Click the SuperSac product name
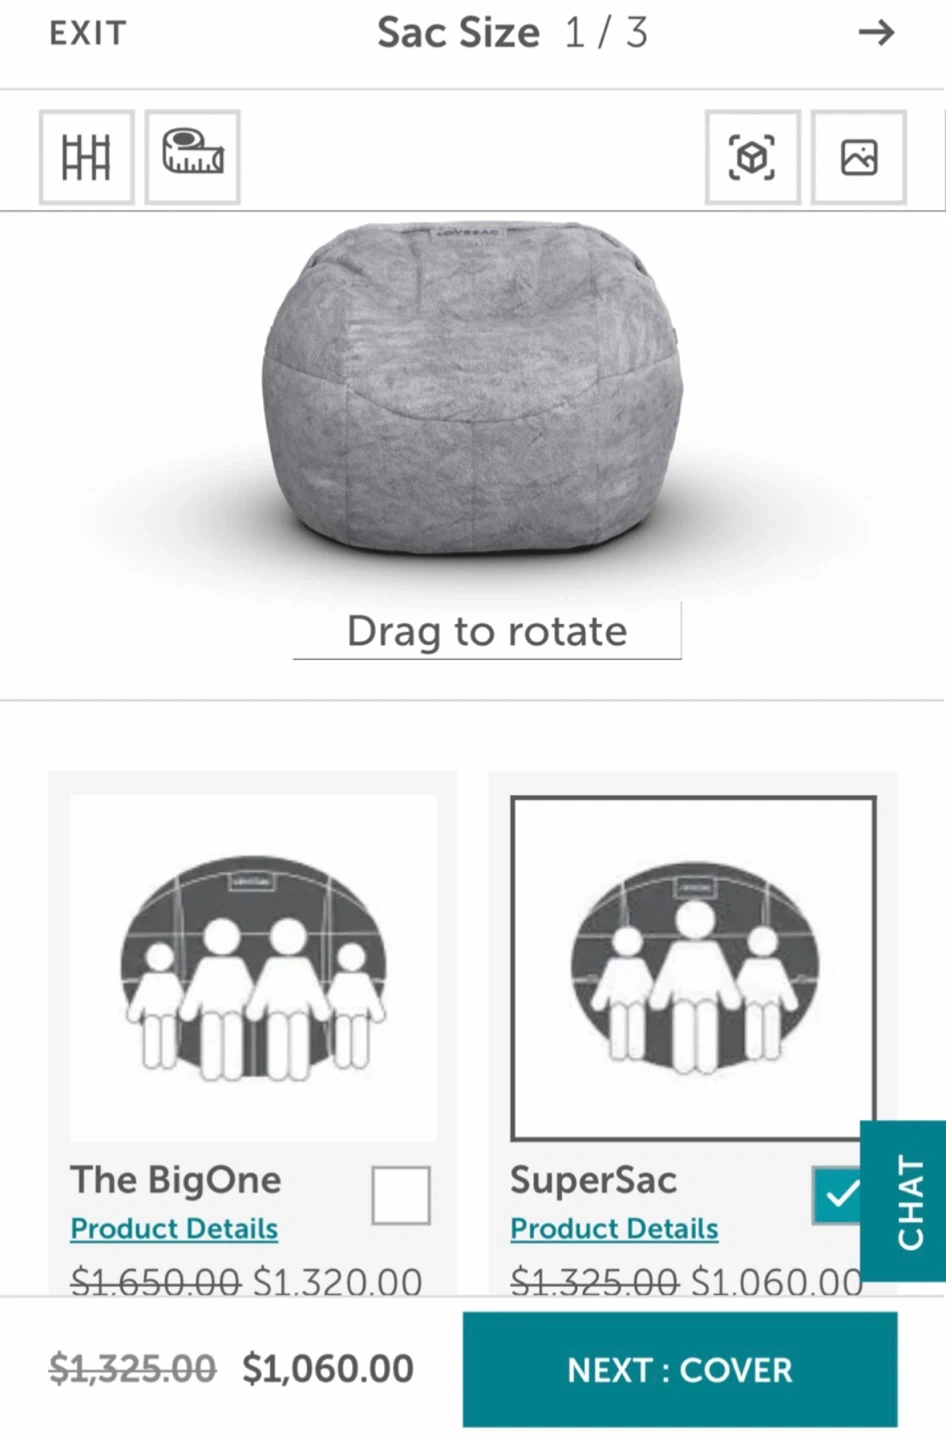The width and height of the screenshot is (946, 1440). [x=594, y=1180]
